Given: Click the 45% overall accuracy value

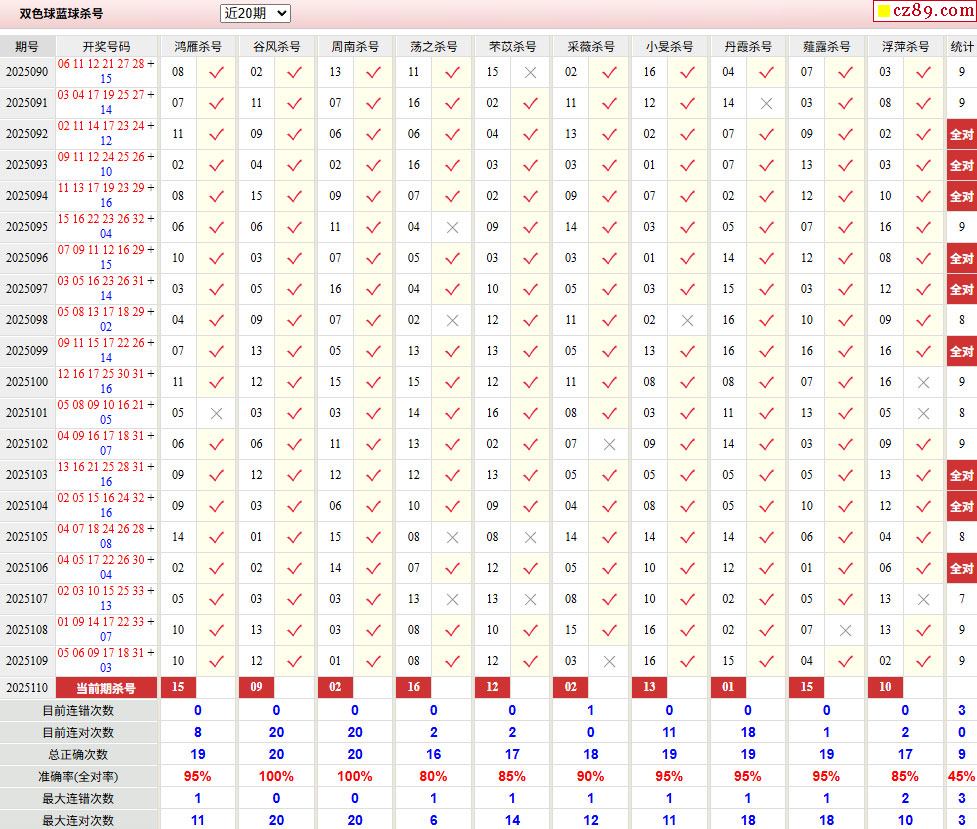Looking at the screenshot, I should click(961, 777).
